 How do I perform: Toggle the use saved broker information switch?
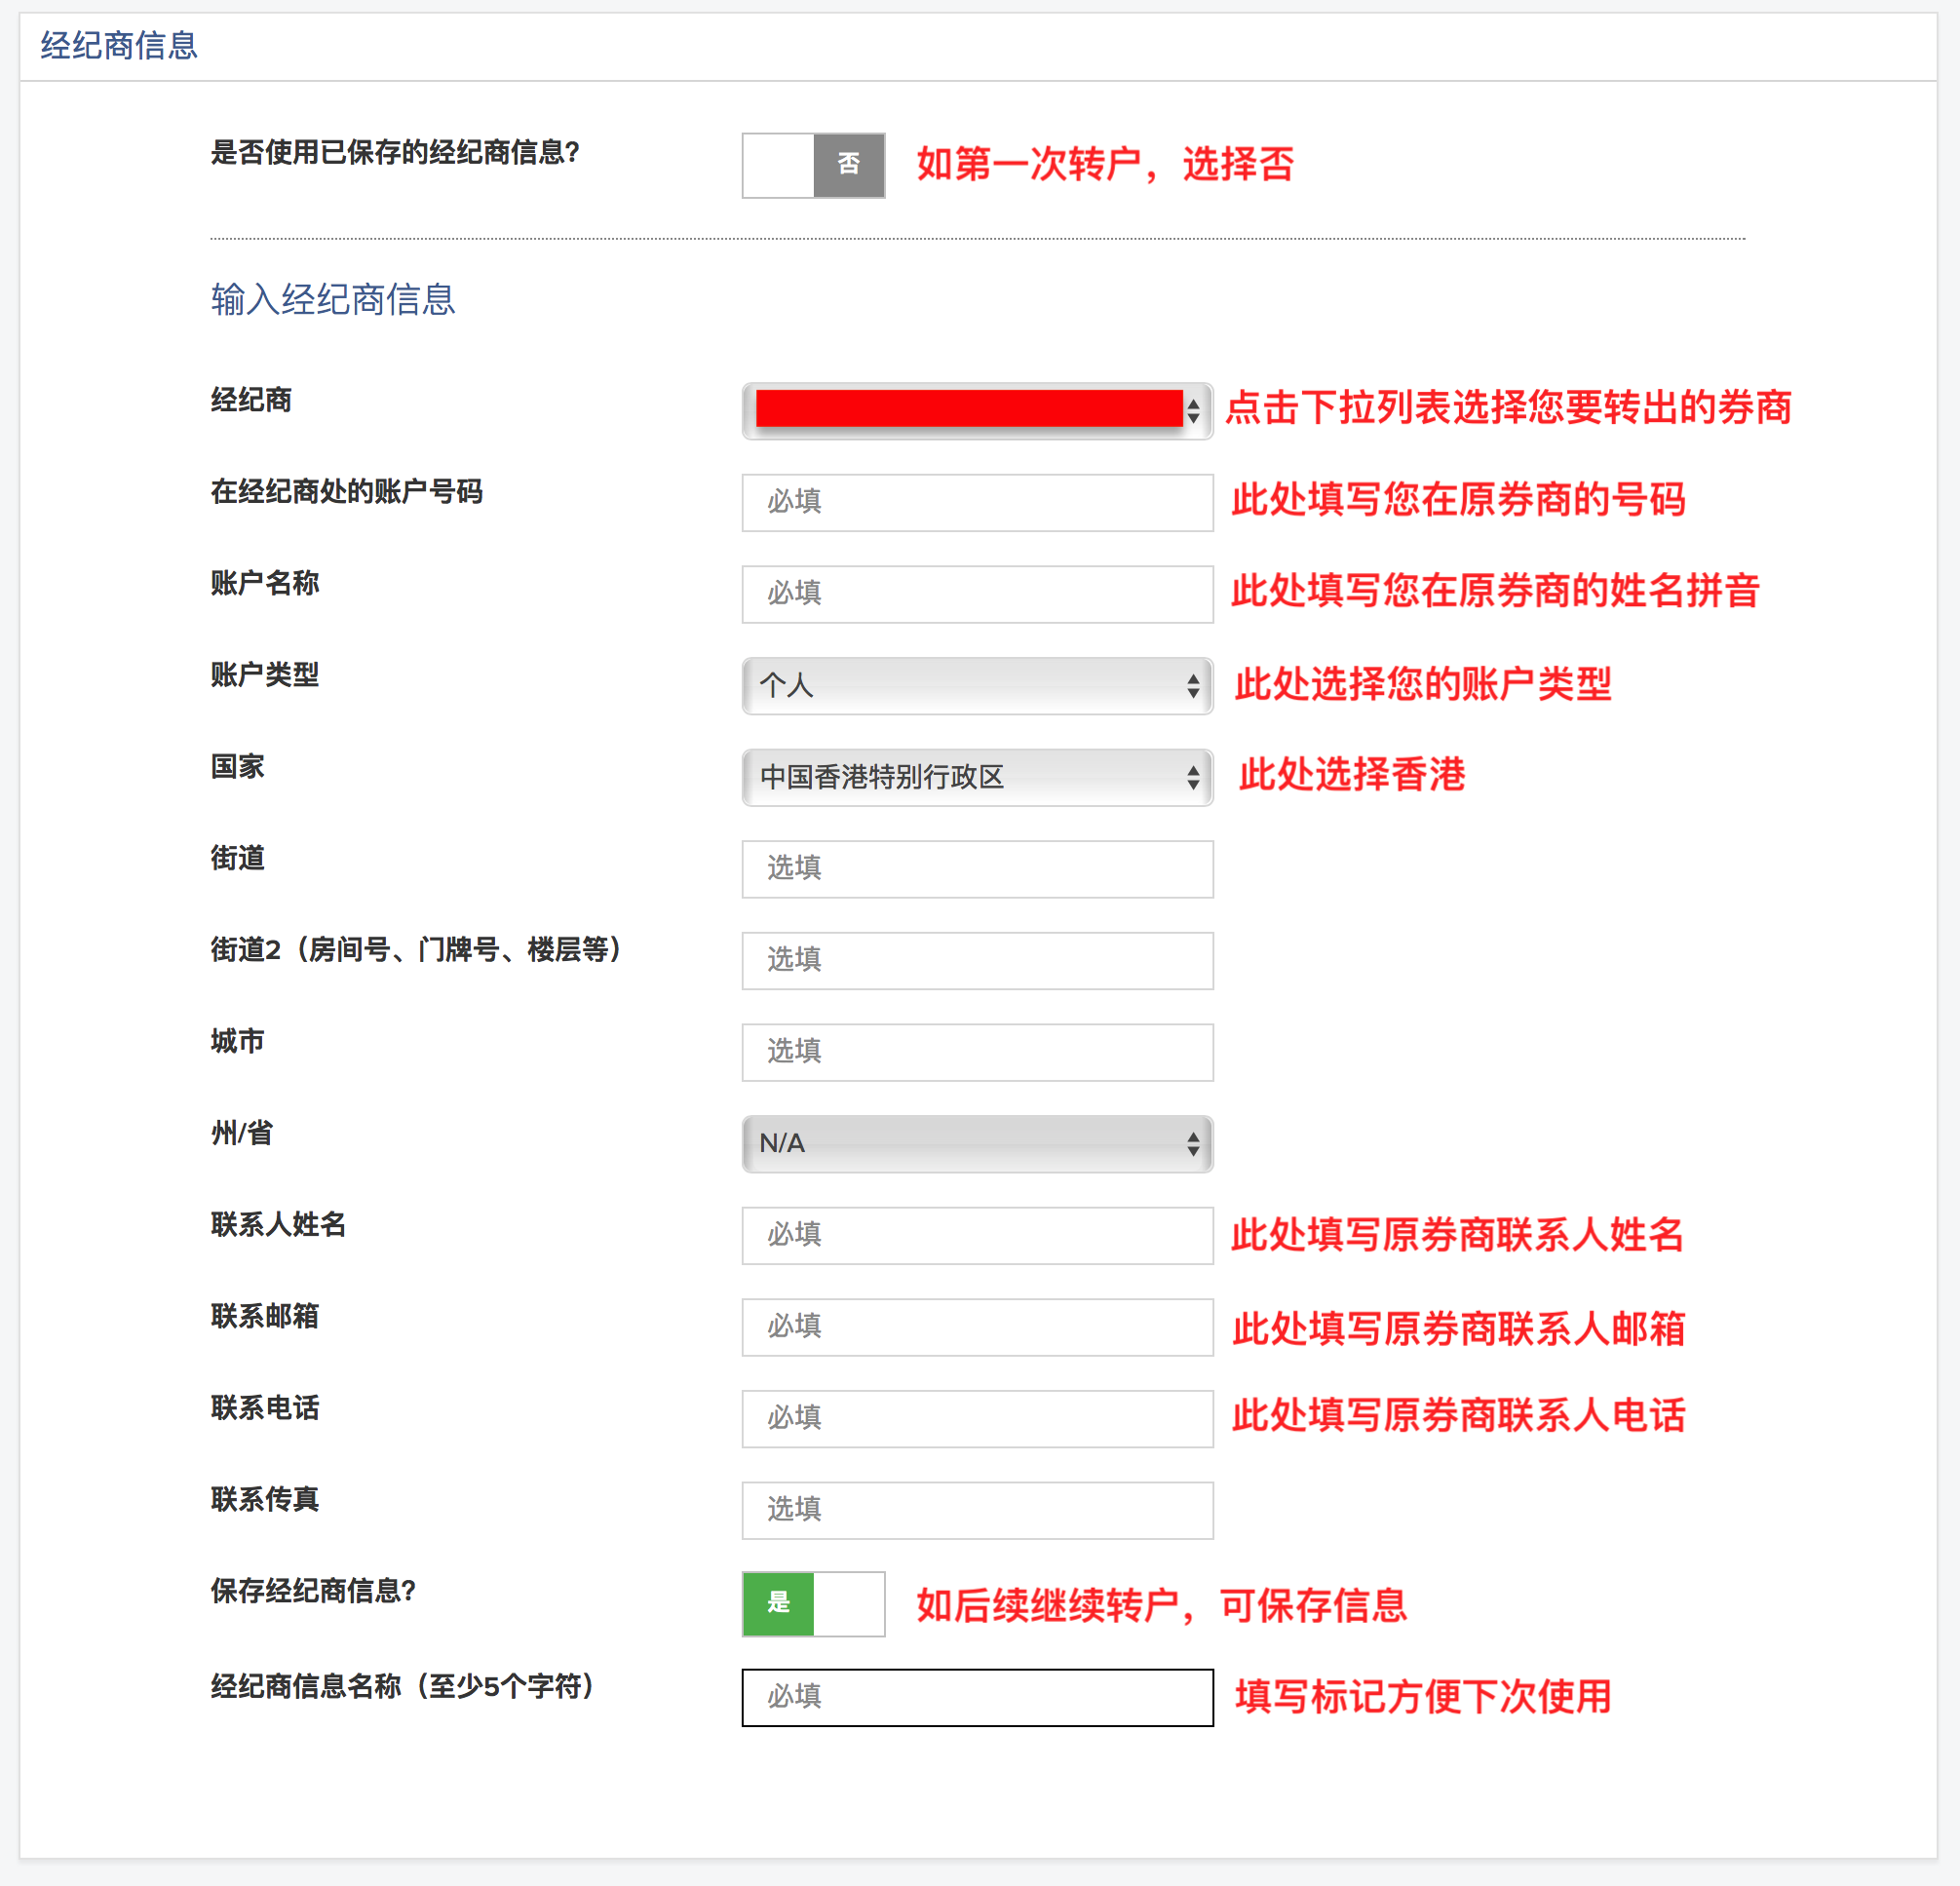(x=813, y=165)
